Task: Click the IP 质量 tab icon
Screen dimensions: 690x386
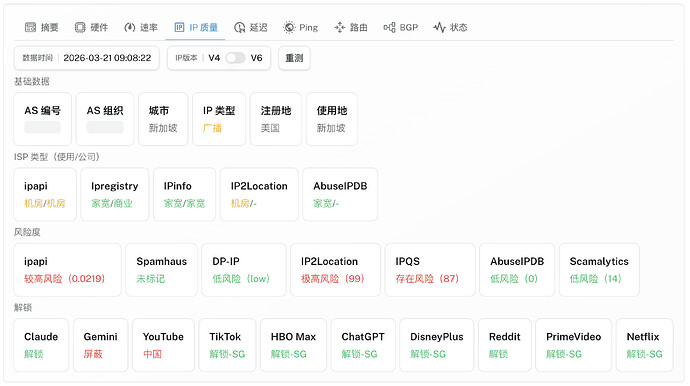Action: point(179,28)
